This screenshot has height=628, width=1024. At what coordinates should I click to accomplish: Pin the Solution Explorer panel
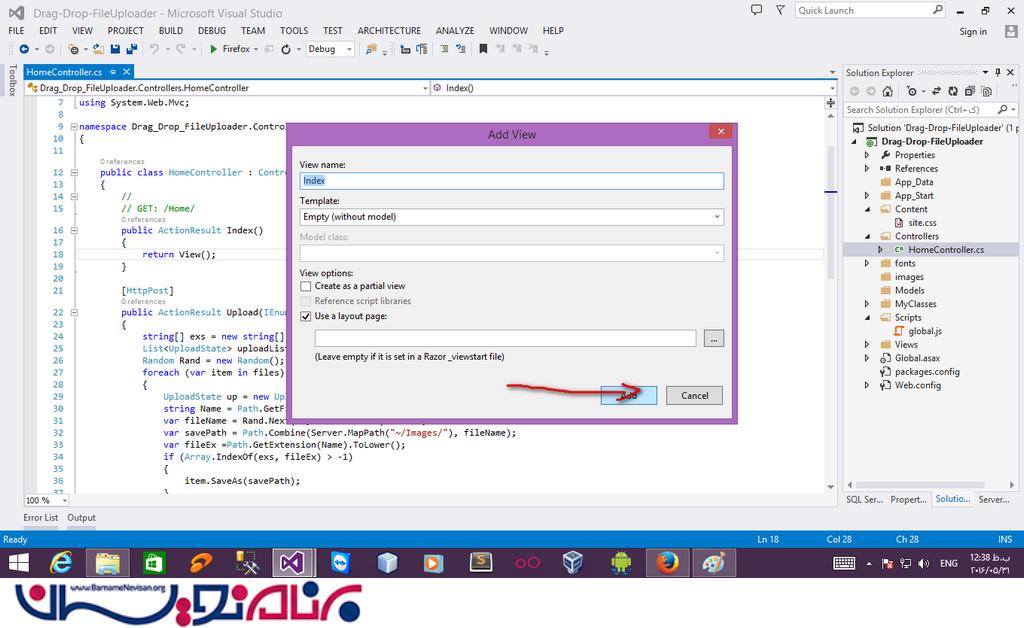click(1000, 73)
